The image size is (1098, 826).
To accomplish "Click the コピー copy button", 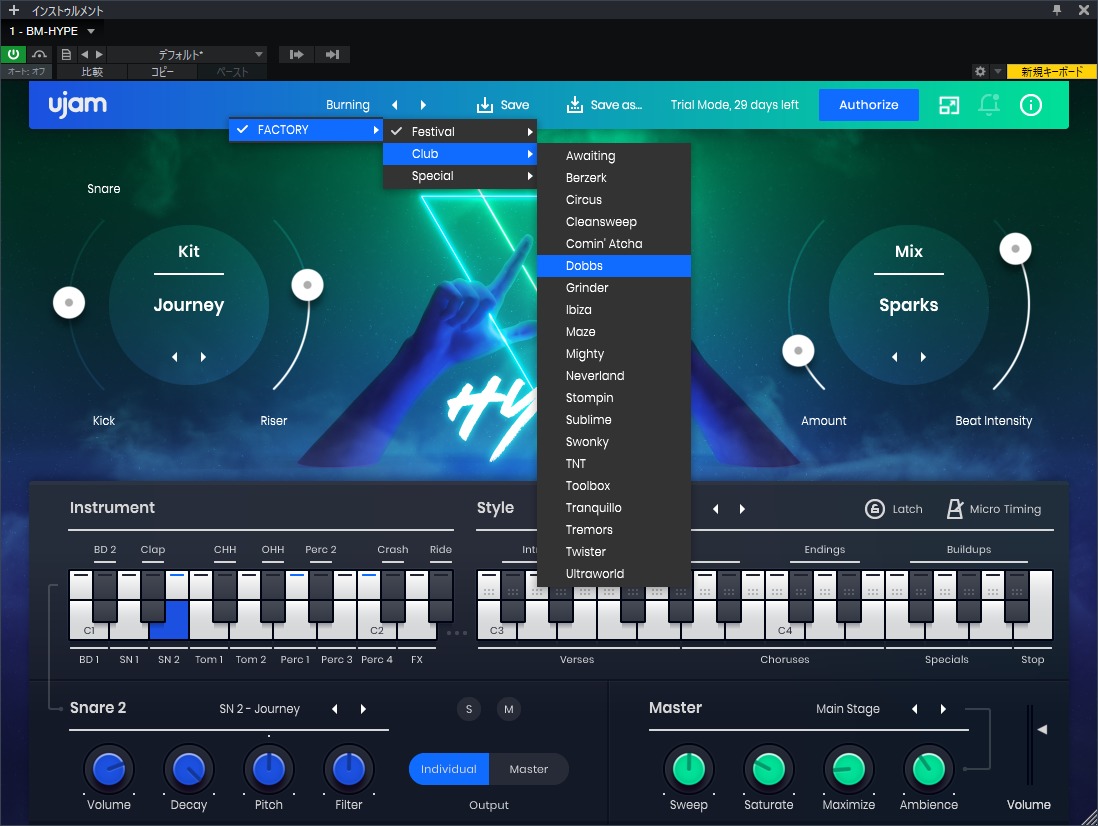I will point(162,71).
